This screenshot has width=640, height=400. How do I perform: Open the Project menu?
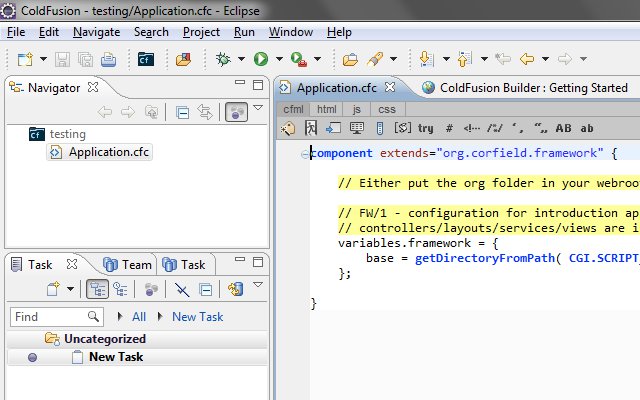pos(201,32)
